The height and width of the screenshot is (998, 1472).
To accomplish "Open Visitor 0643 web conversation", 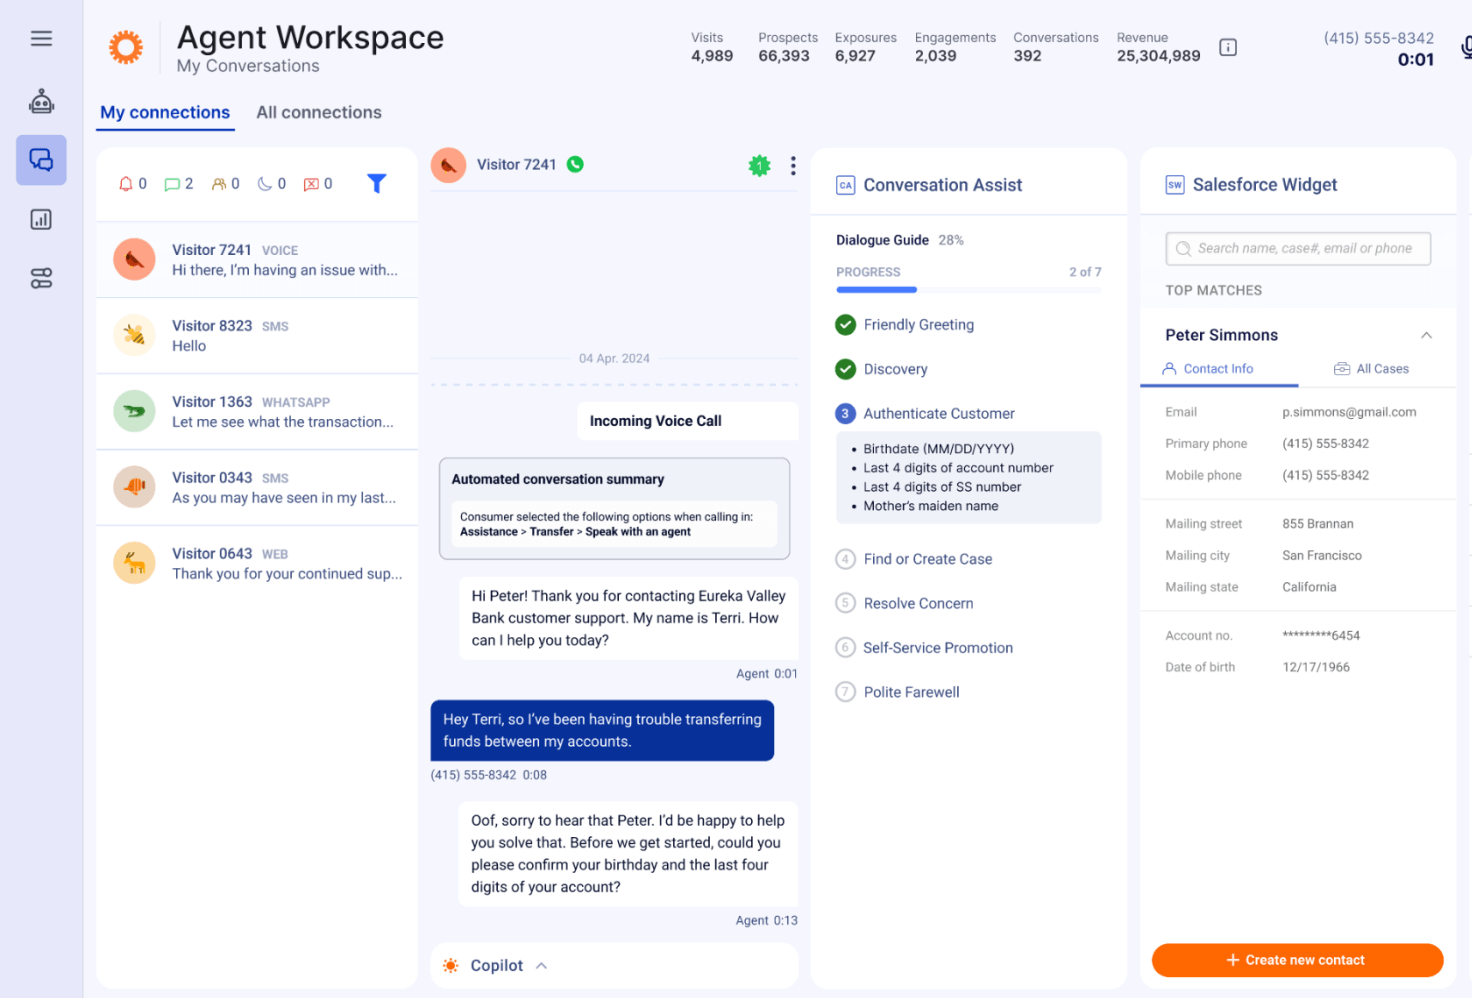I will [x=257, y=564].
